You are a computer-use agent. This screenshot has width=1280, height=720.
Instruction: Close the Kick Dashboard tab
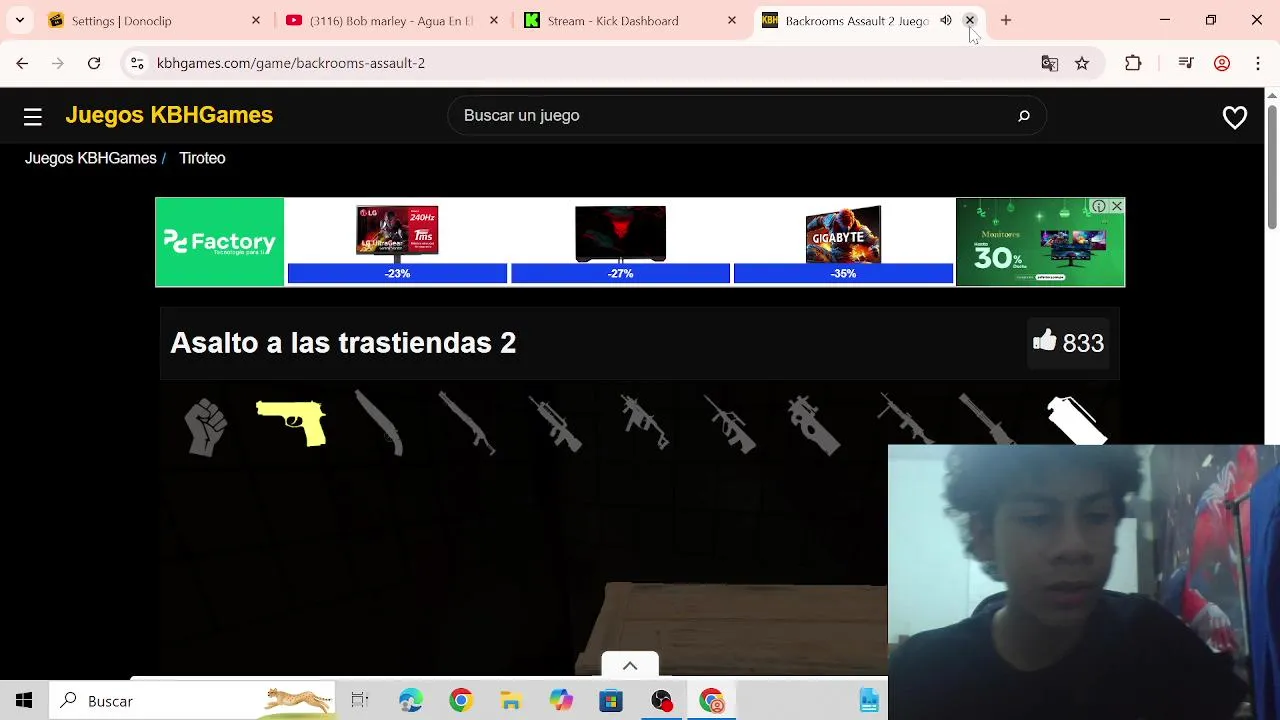(x=732, y=20)
